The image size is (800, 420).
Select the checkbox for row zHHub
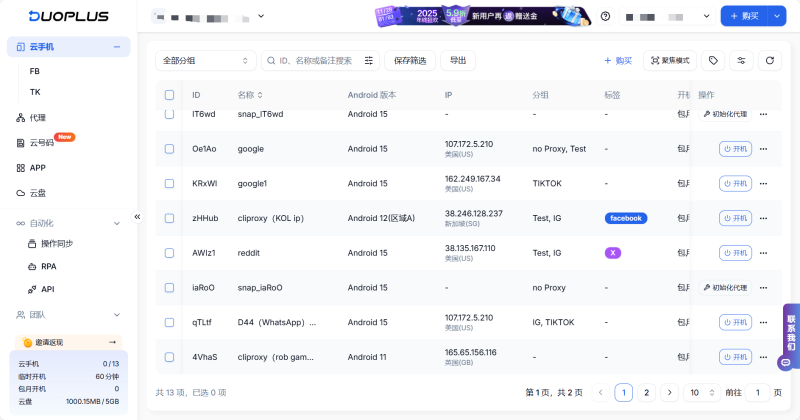click(x=169, y=218)
